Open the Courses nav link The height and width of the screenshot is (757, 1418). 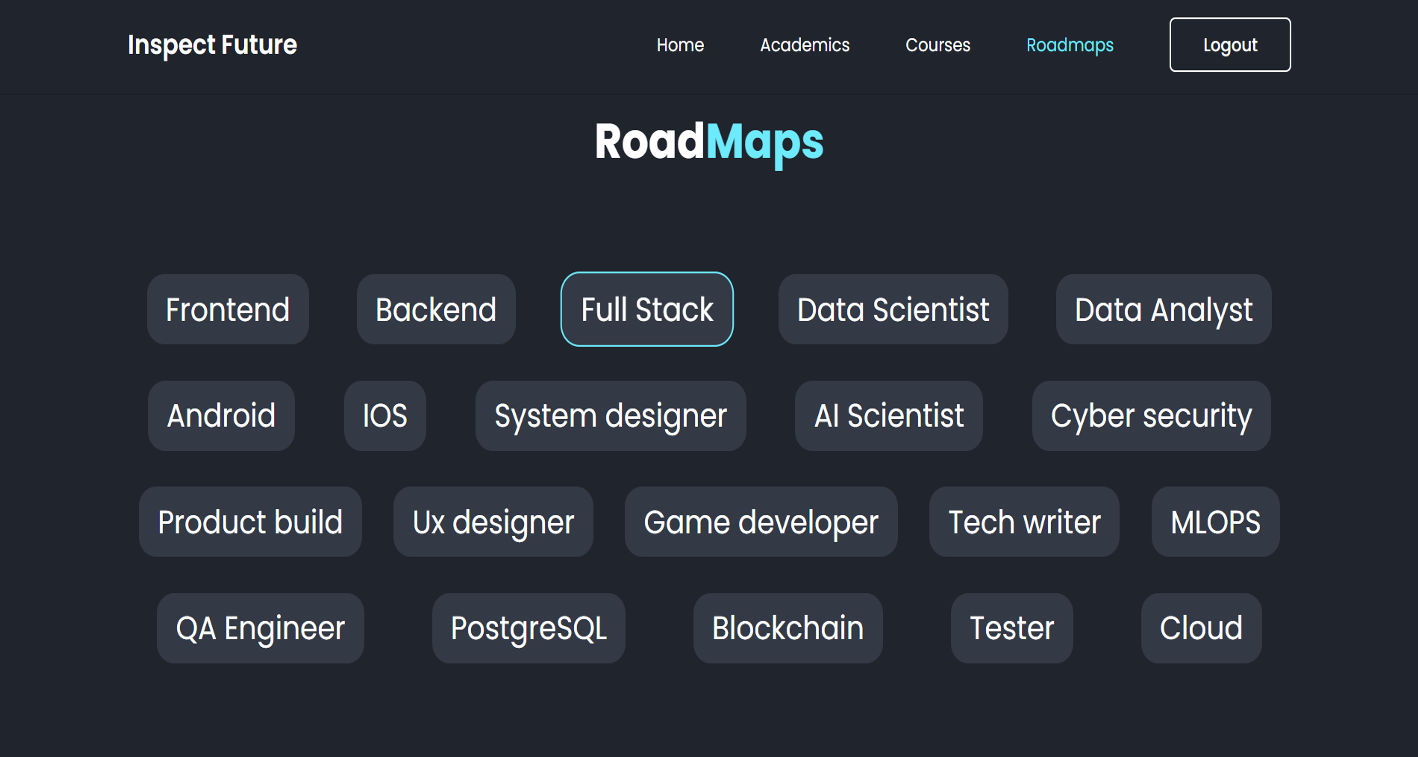pyautogui.click(x=938, y=45)
